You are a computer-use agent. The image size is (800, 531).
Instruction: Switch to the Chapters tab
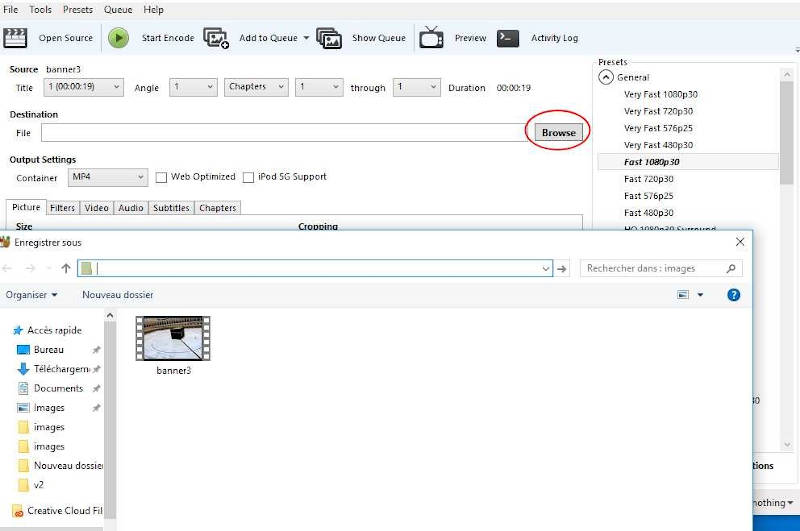tap(217, 208)
